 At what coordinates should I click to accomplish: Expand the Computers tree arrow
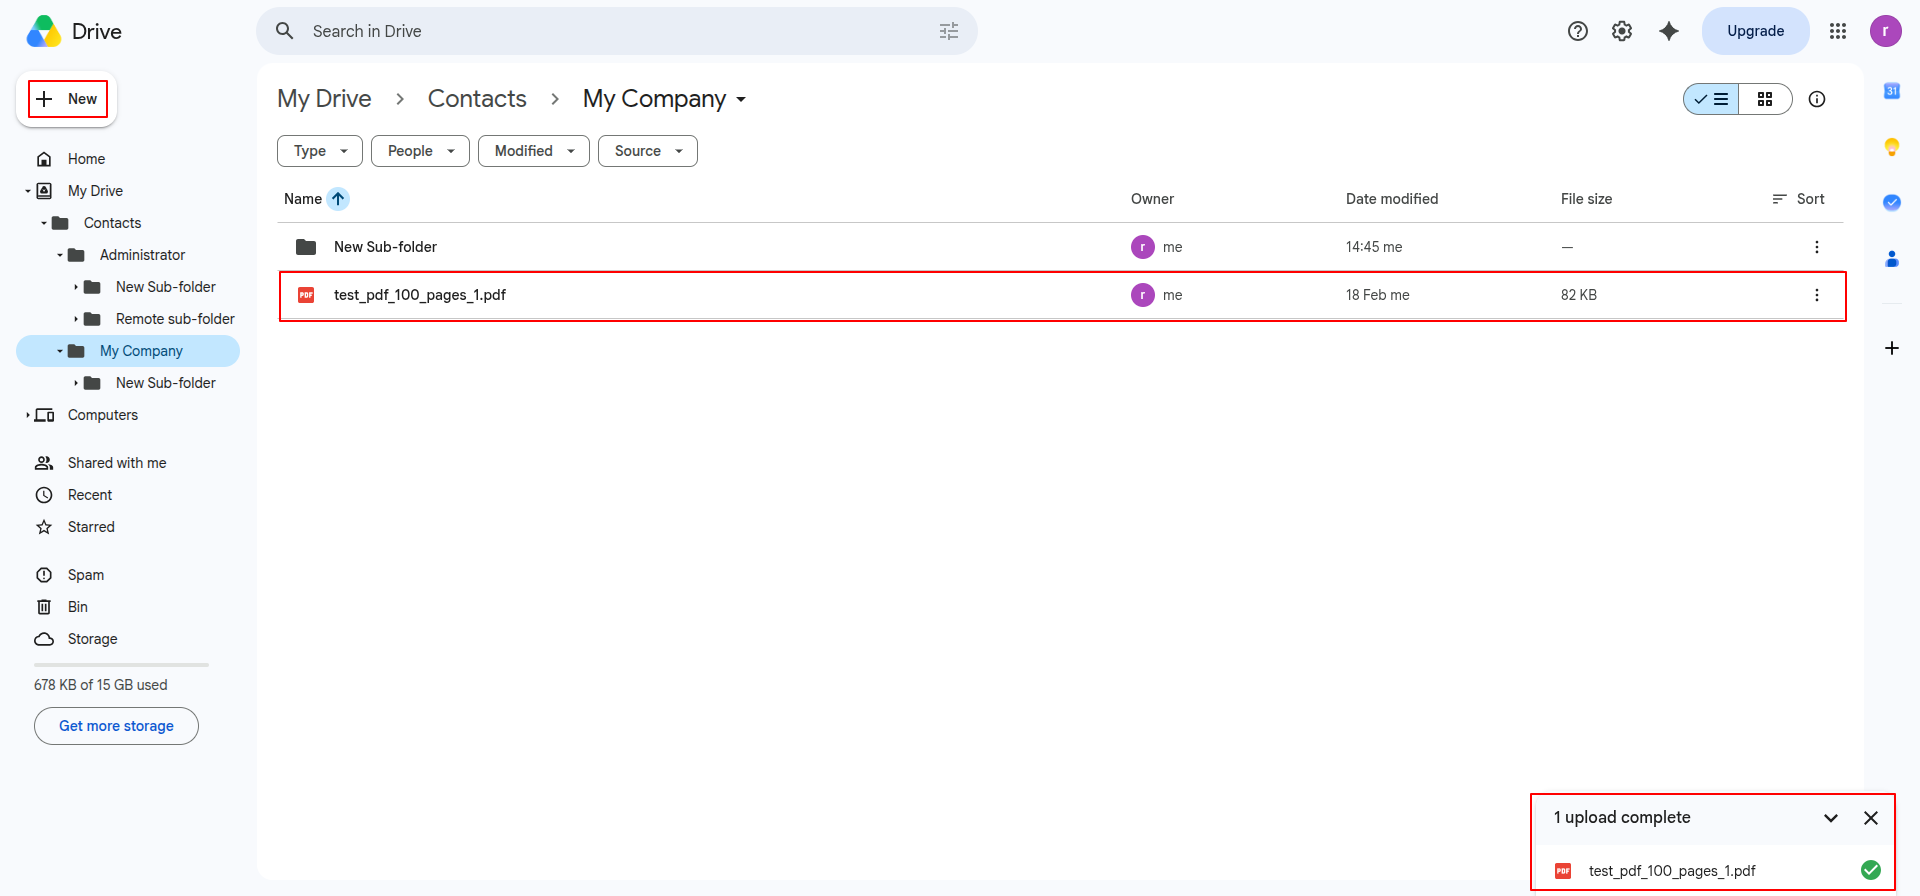(28, 415)
